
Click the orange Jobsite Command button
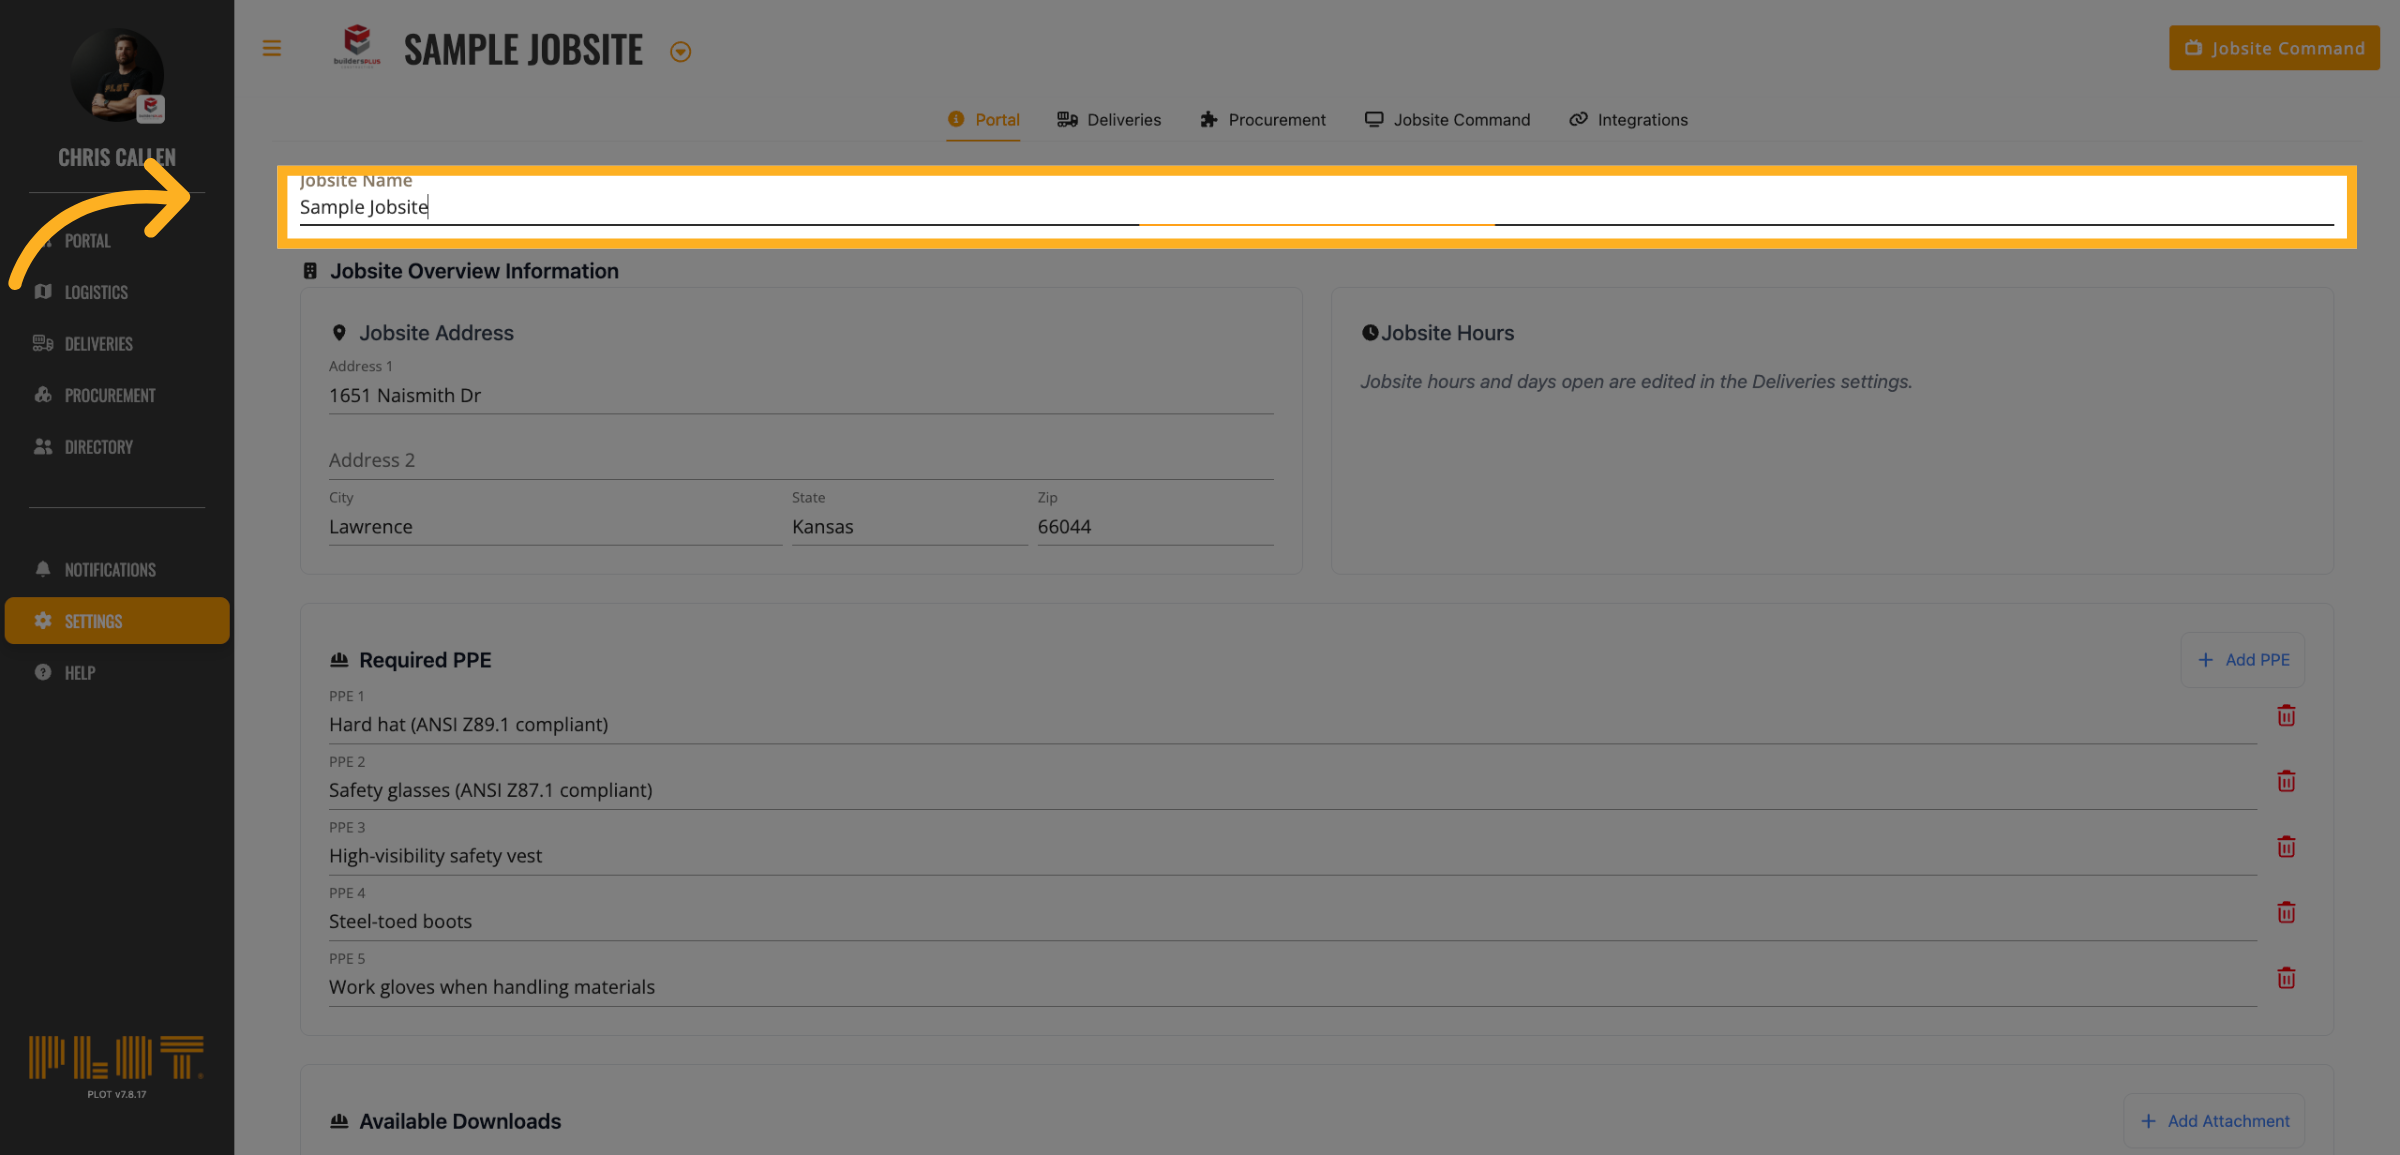pyautogui.click(x=2273, y=48)
